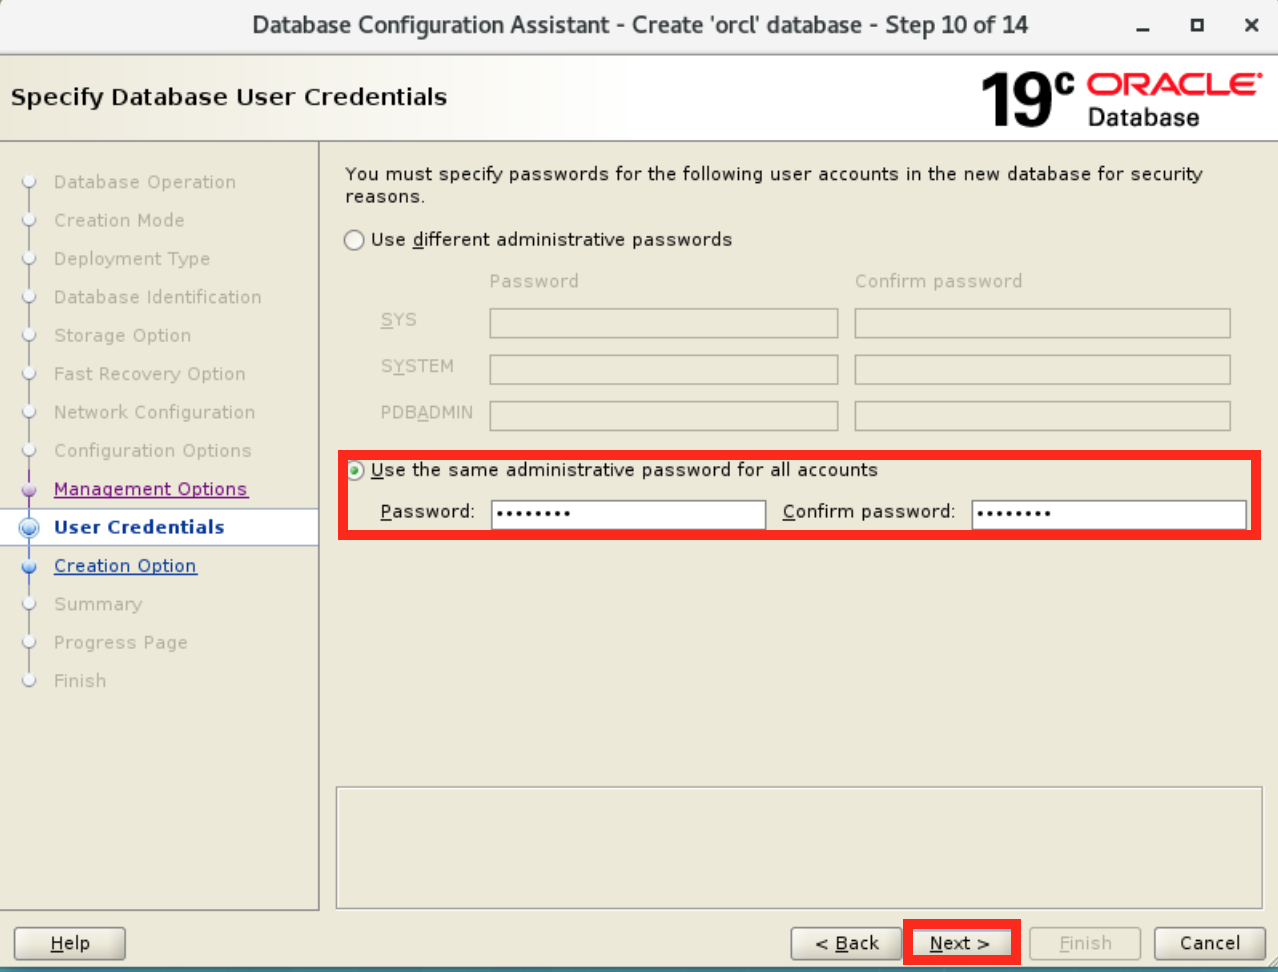Click the Database Identification step
Image resolution: width=1278 pixels, height=972 pixels.
(x=158, y=297)
